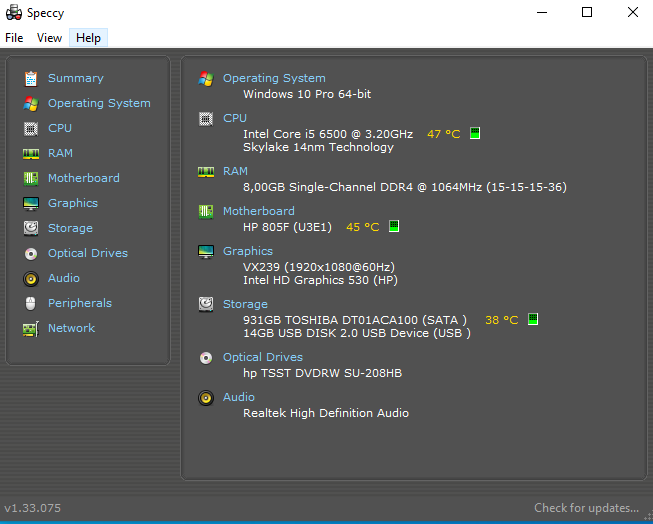The image size is (653, 524).
Task: Click the Motherboard icon in summary panel
Action: coord(206,212)
